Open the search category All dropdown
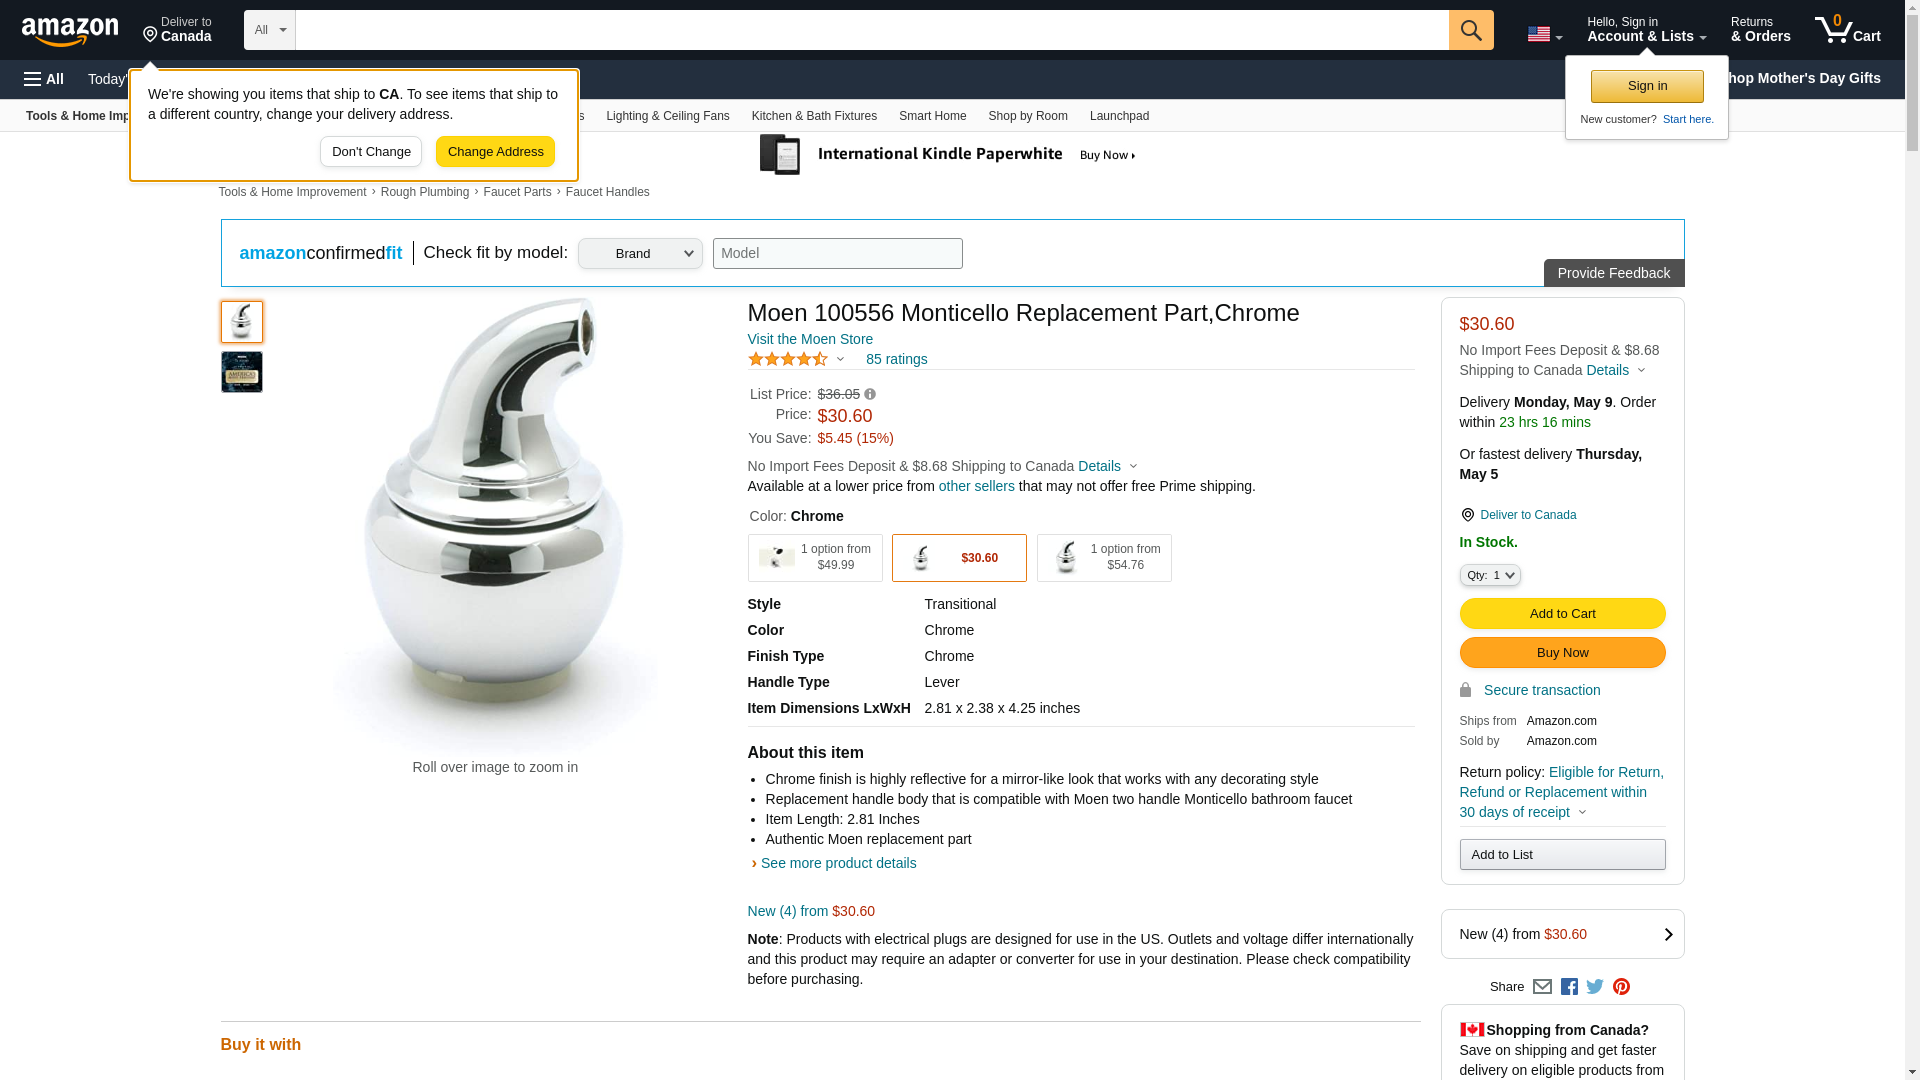The width and height of the screenshot is (1920, 1080). (x=269, y=30)
